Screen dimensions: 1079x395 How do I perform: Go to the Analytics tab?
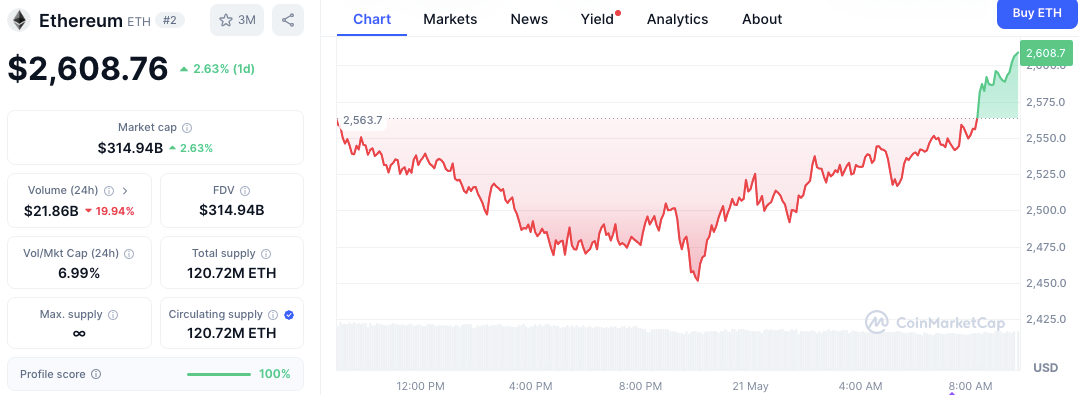pos(677,19)
